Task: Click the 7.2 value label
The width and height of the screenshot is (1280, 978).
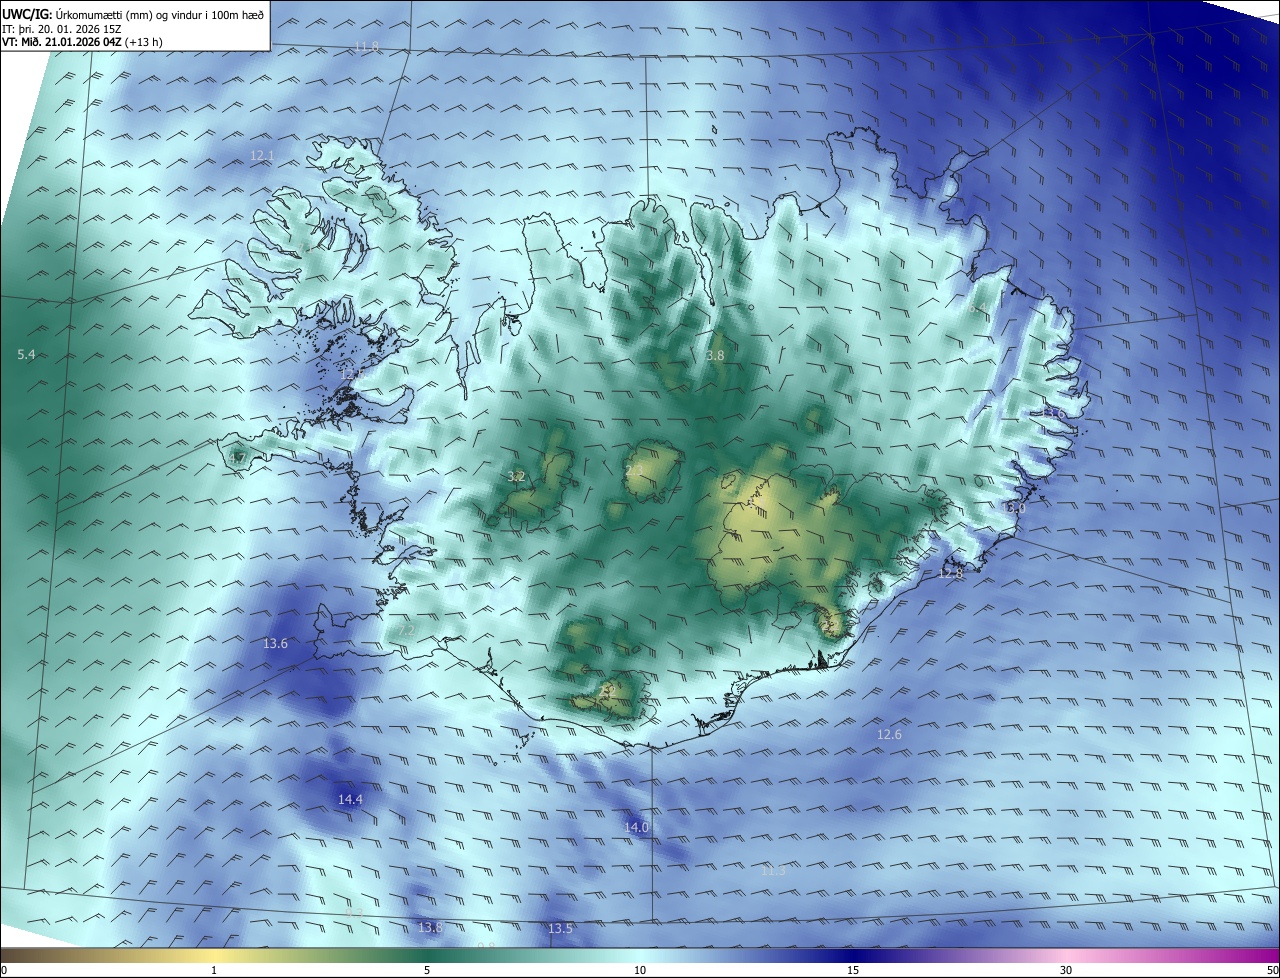Action: coord(407,630)
